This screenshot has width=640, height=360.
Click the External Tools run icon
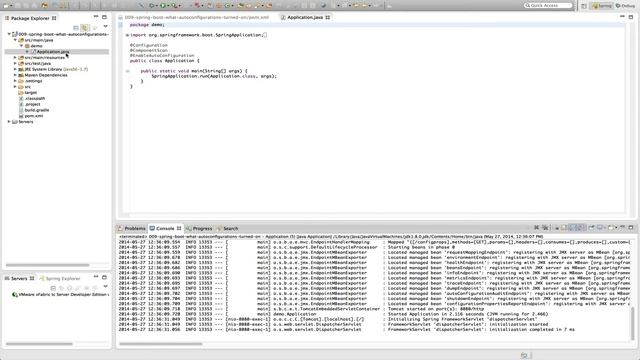click(174, 5)
